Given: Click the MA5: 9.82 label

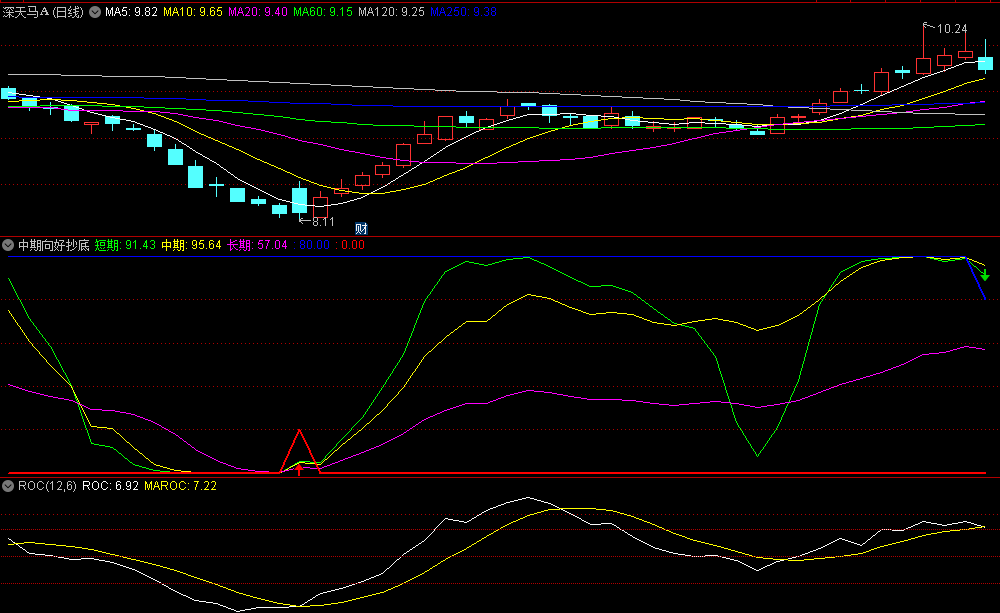Looking at the screenshot, I should 131,12.
